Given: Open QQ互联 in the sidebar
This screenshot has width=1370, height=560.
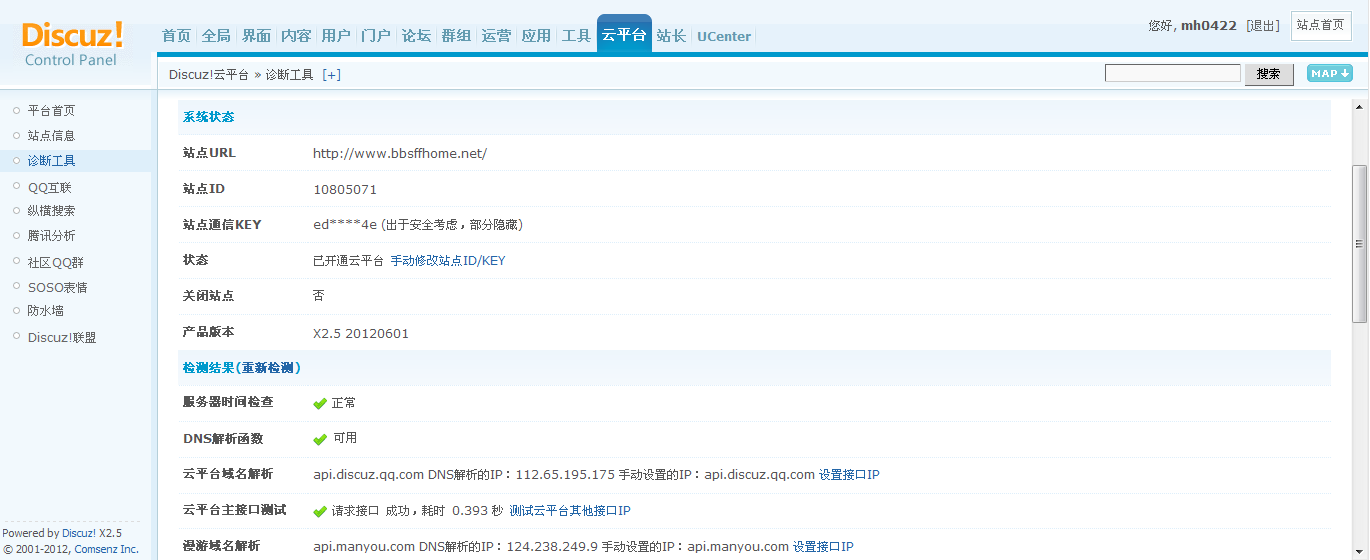Looking at the screenshot, I should tap(50, 187).
